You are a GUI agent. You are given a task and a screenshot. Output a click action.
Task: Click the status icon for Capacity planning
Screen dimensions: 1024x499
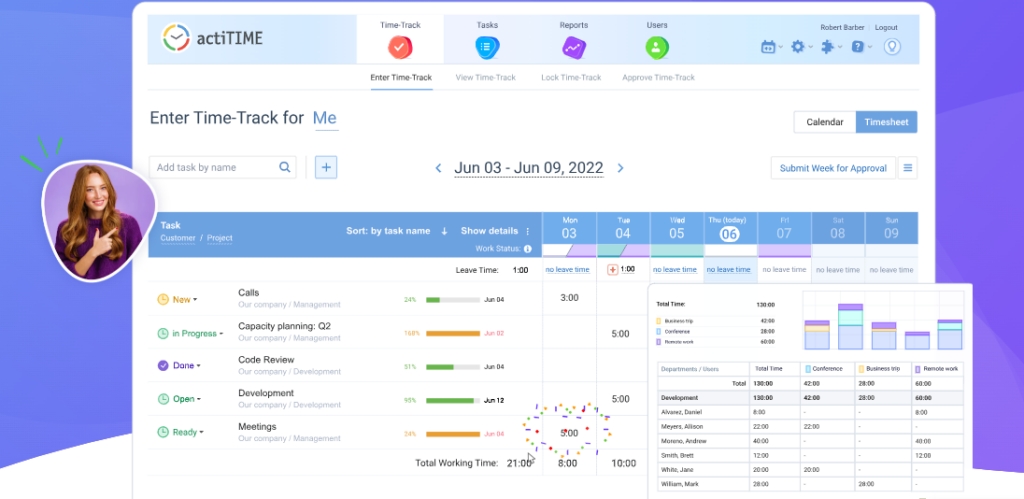(x=163, y=334)
